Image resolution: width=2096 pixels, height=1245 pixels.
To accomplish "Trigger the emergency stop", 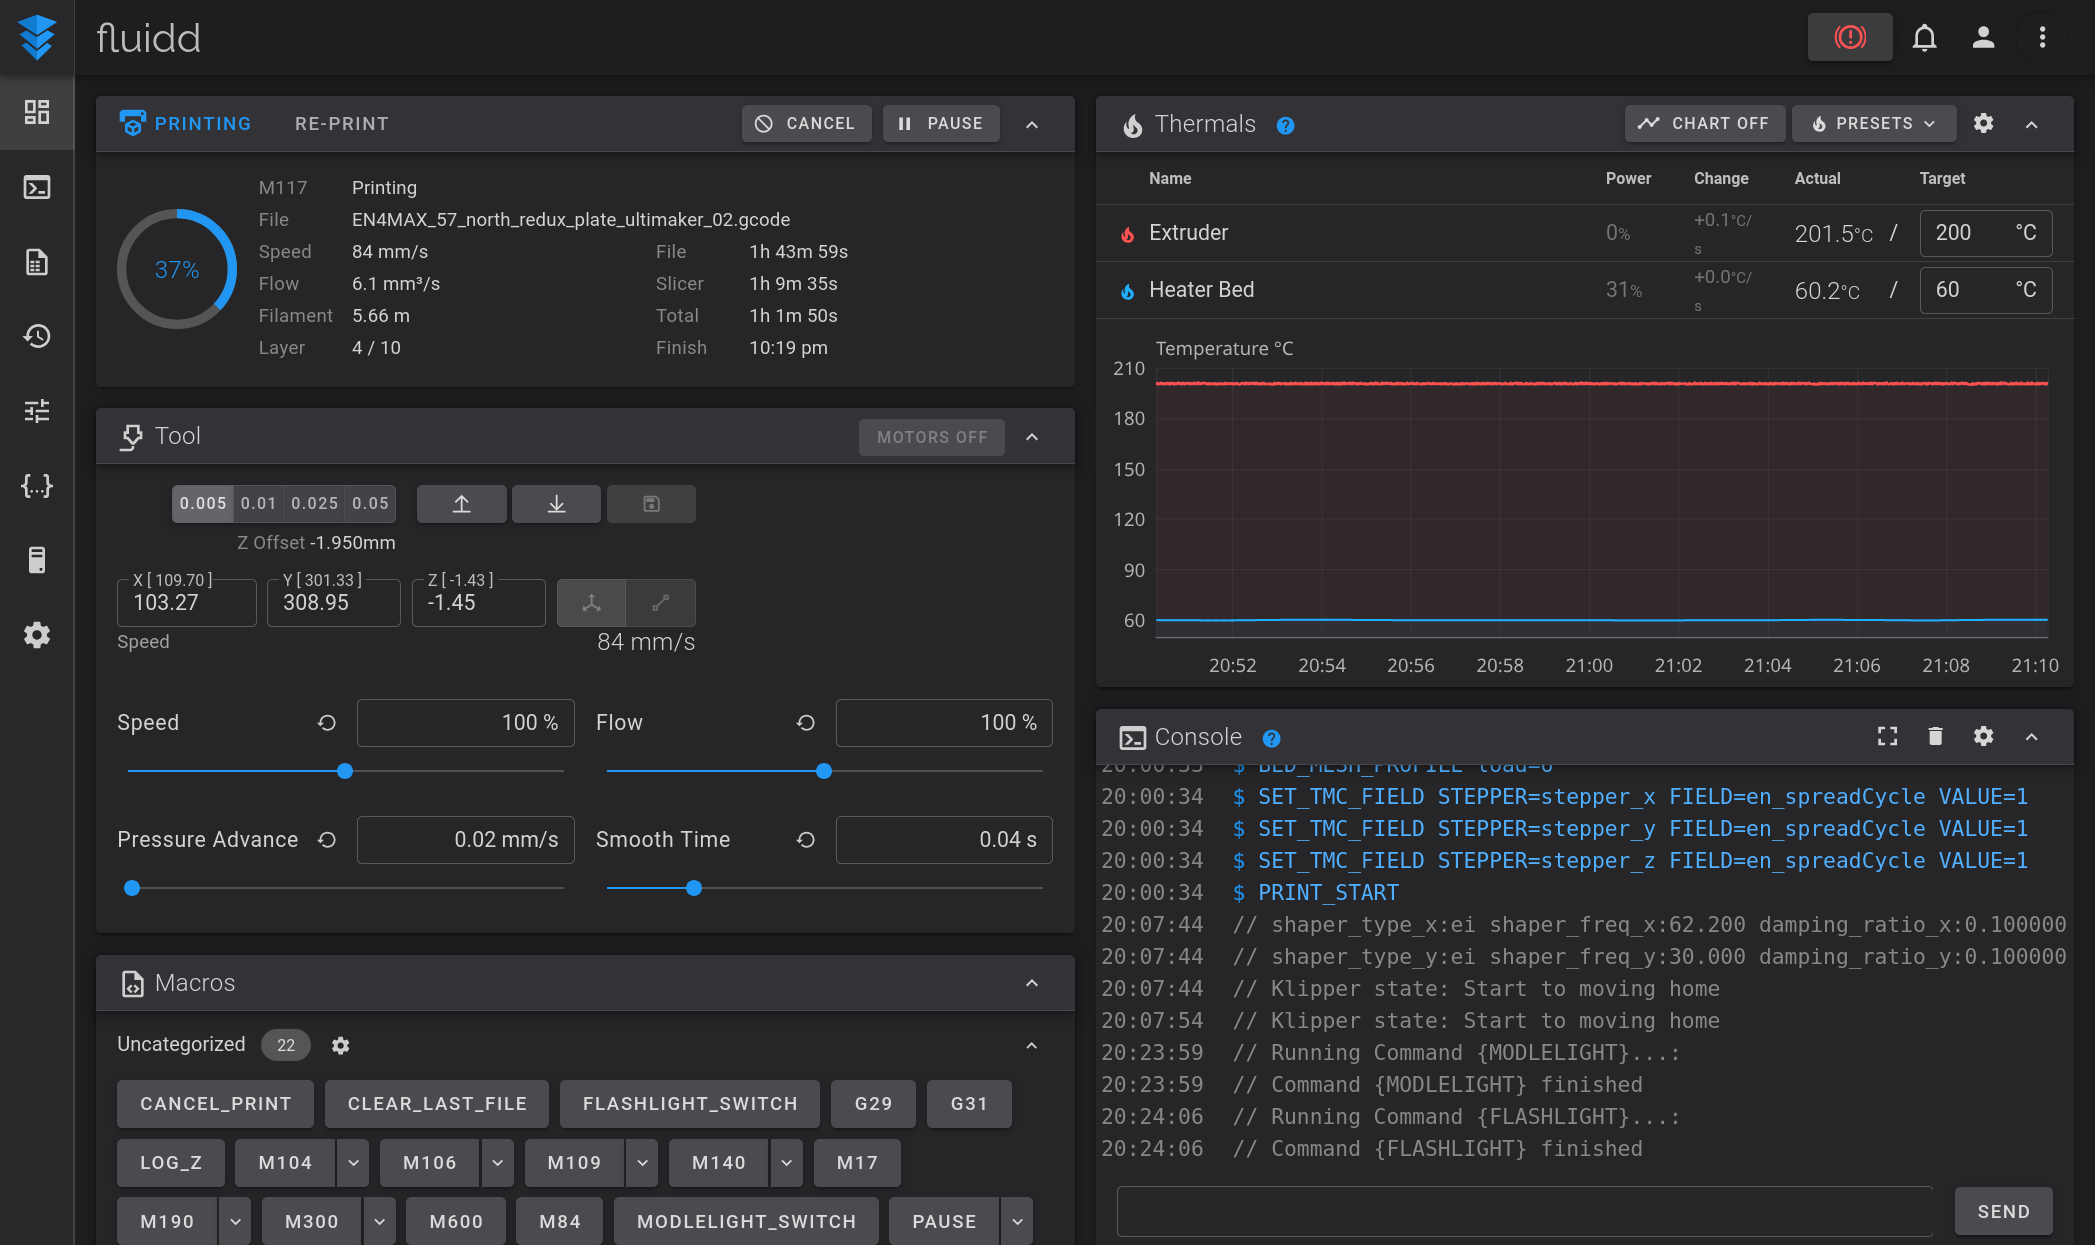I will (x=1849, y=37).
